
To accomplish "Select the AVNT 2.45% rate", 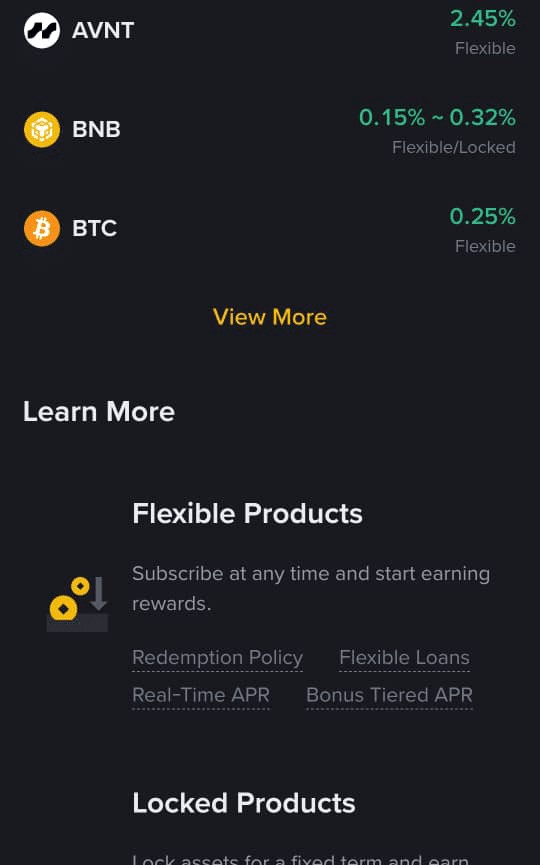I will (483, 19).
